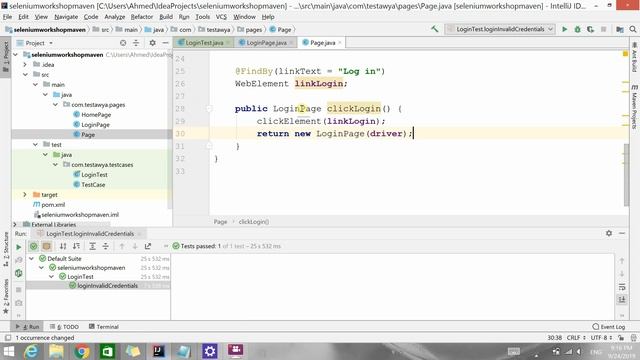Image resolution: width=640 pixels, height=360 pixels.
Task: Click rerun failed tests icon
Action: pos(18,260)
